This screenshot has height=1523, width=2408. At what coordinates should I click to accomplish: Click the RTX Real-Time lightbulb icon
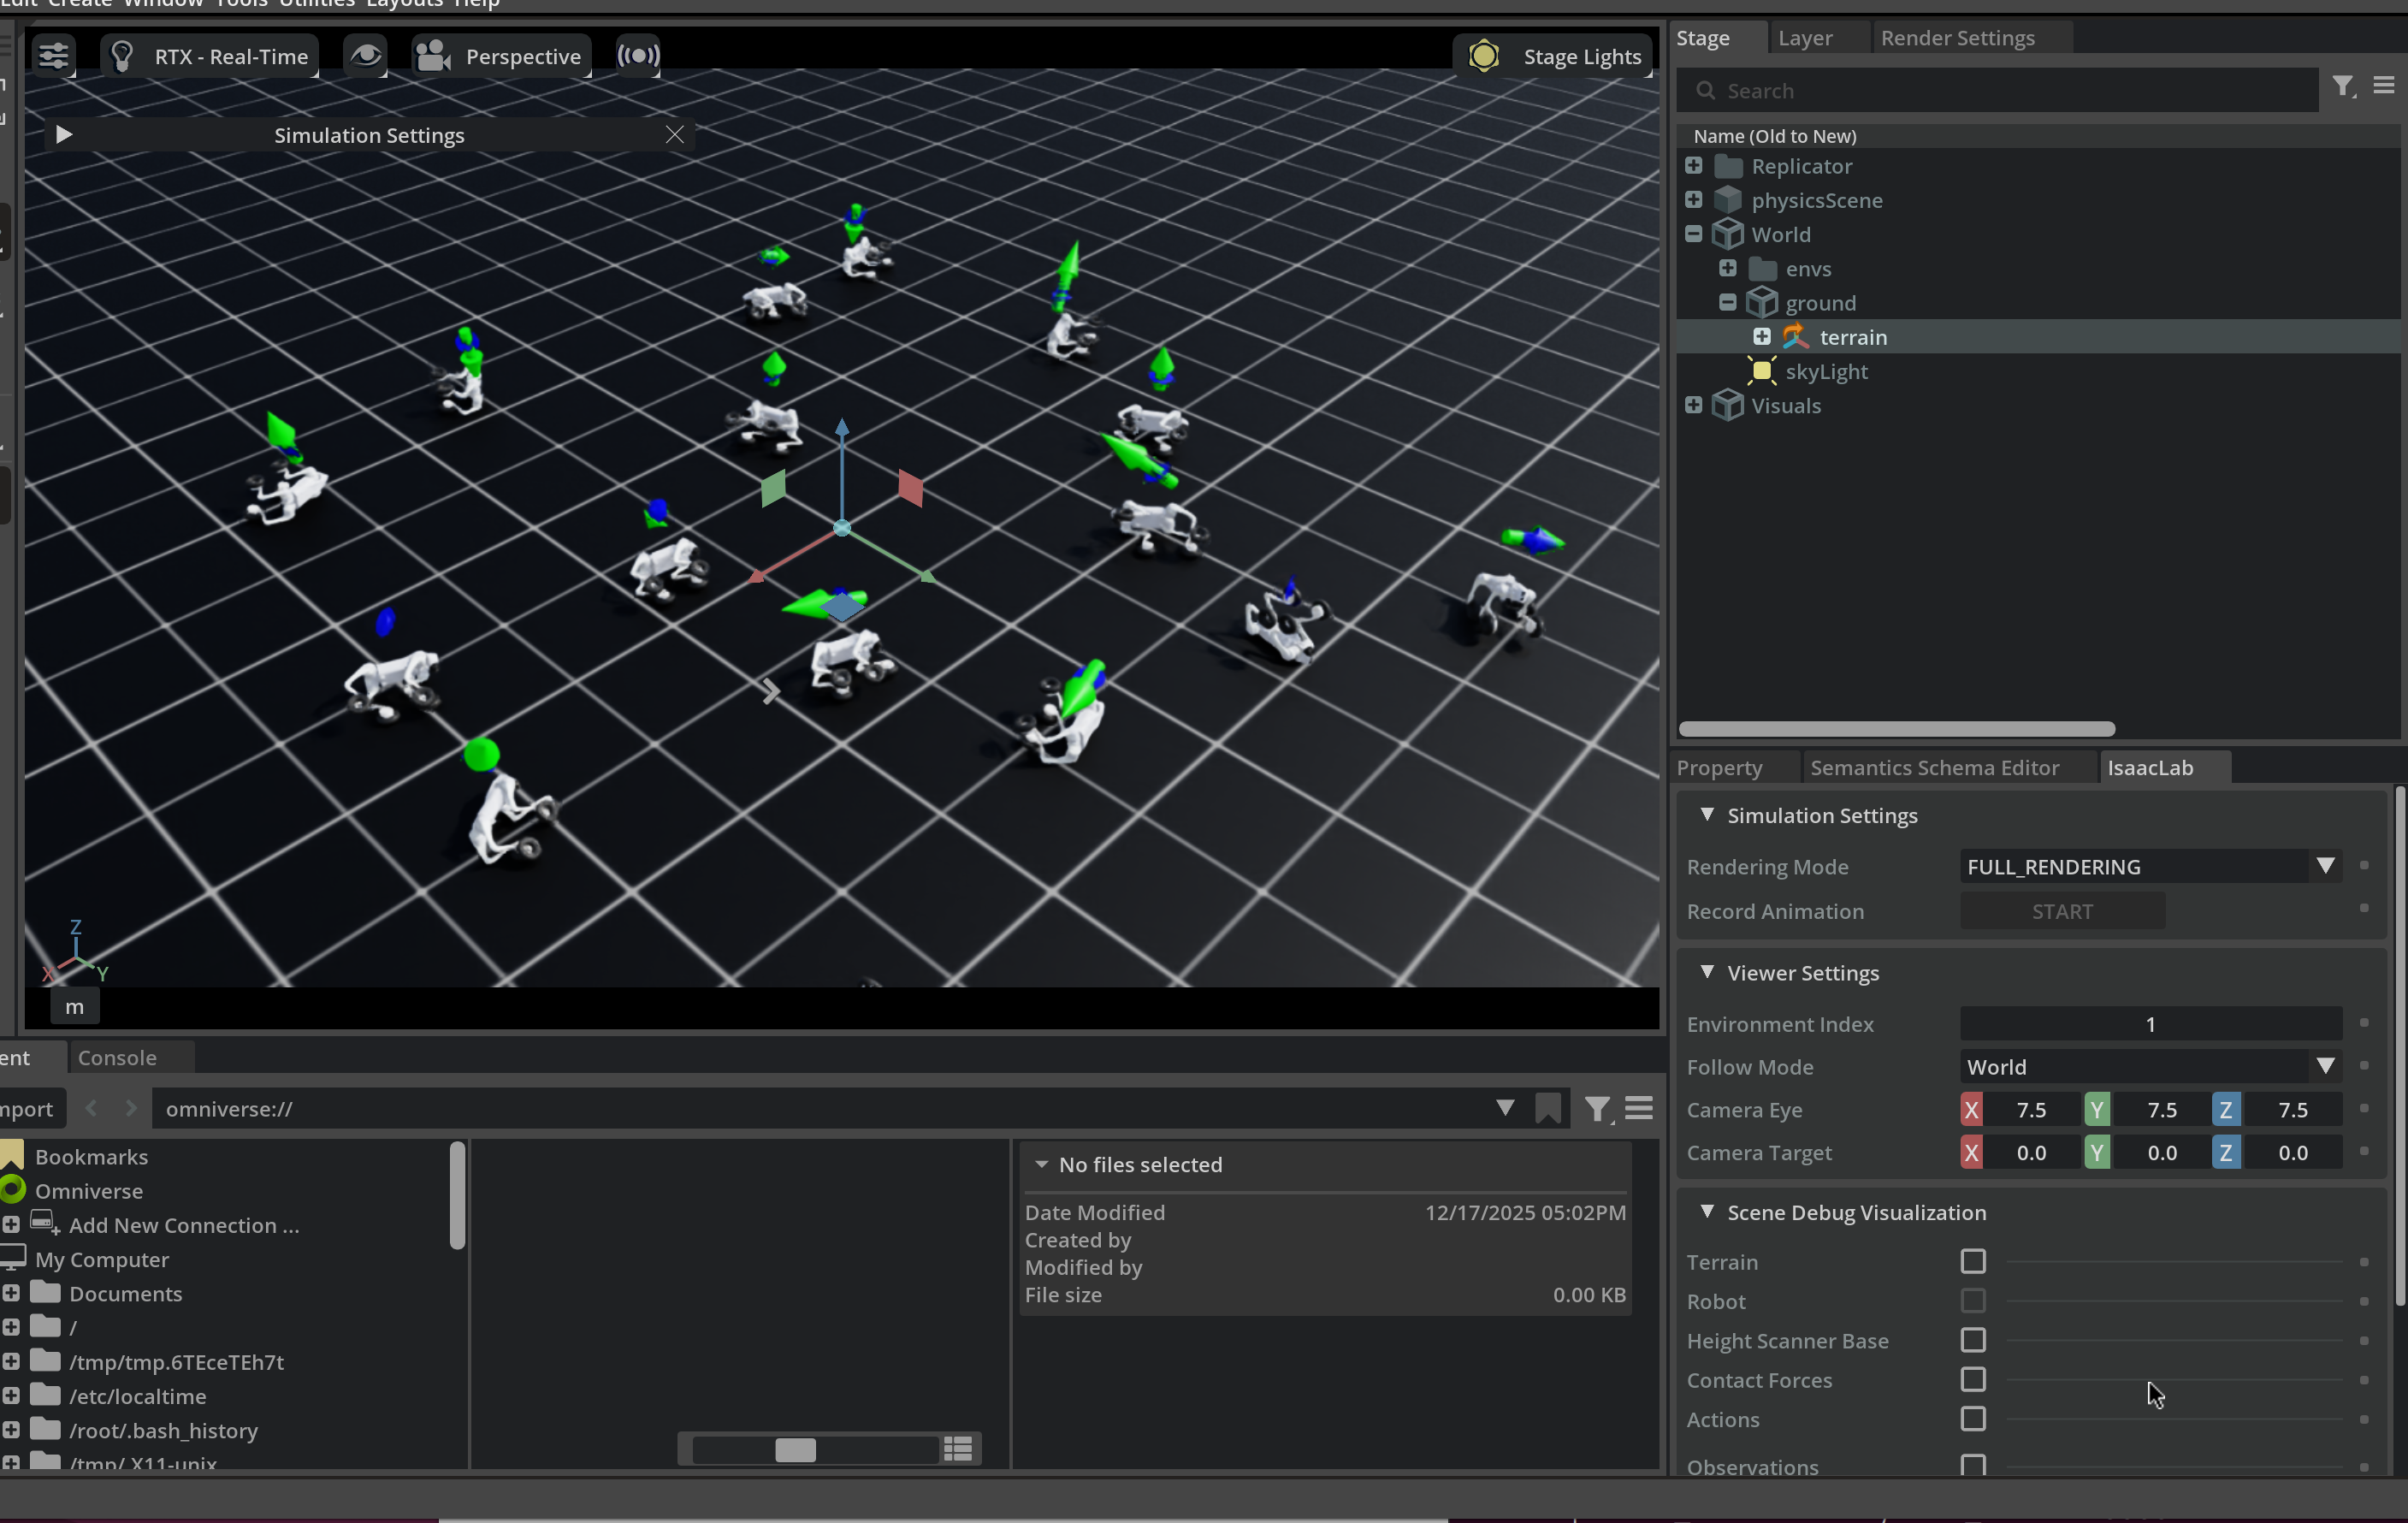[123, 56]
